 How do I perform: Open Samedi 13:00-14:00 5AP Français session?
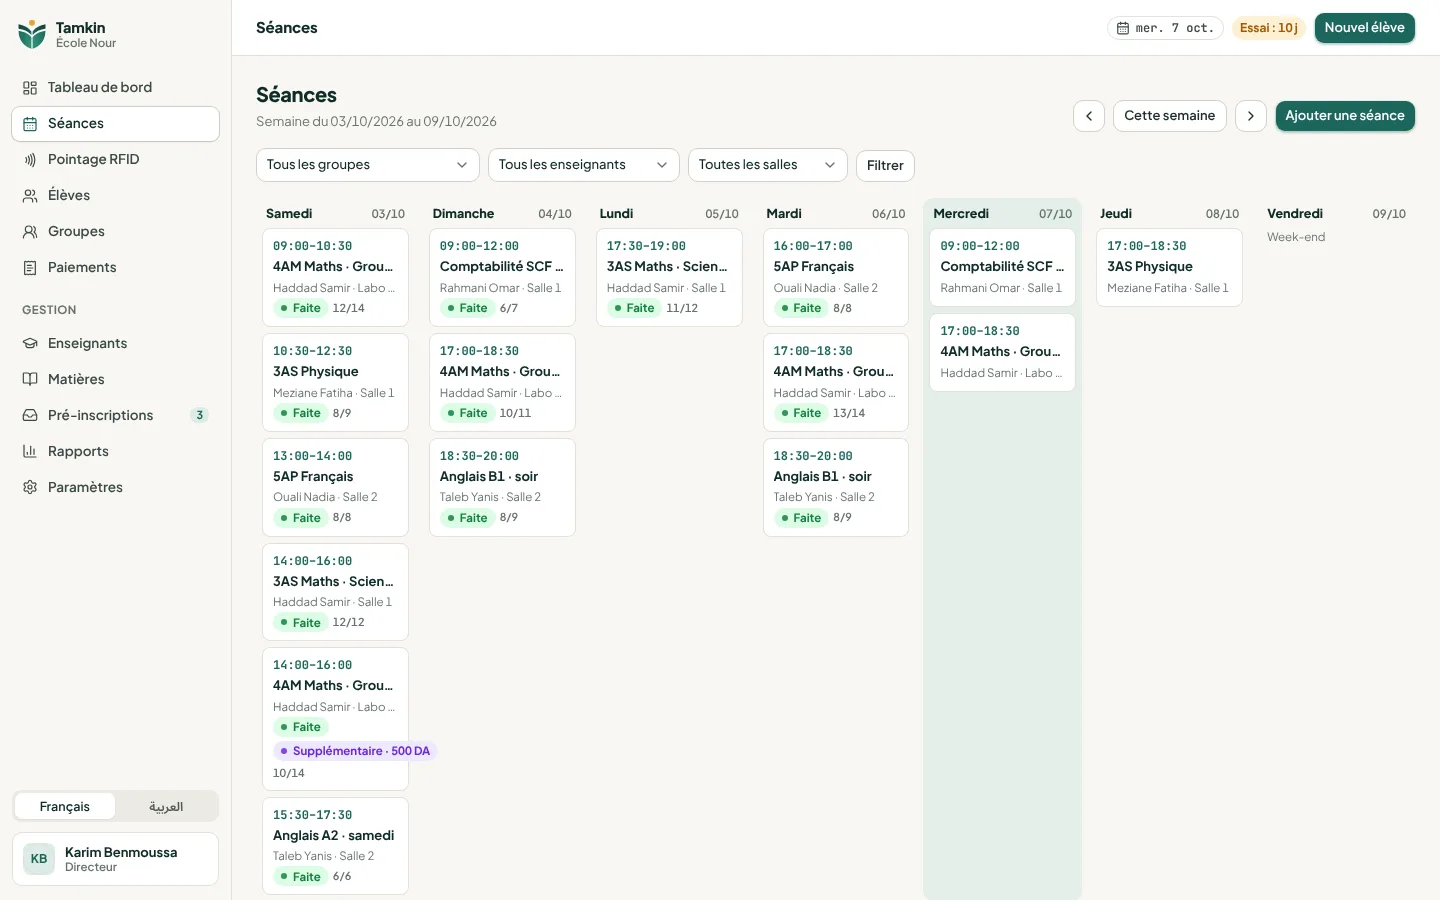(335, 487)
